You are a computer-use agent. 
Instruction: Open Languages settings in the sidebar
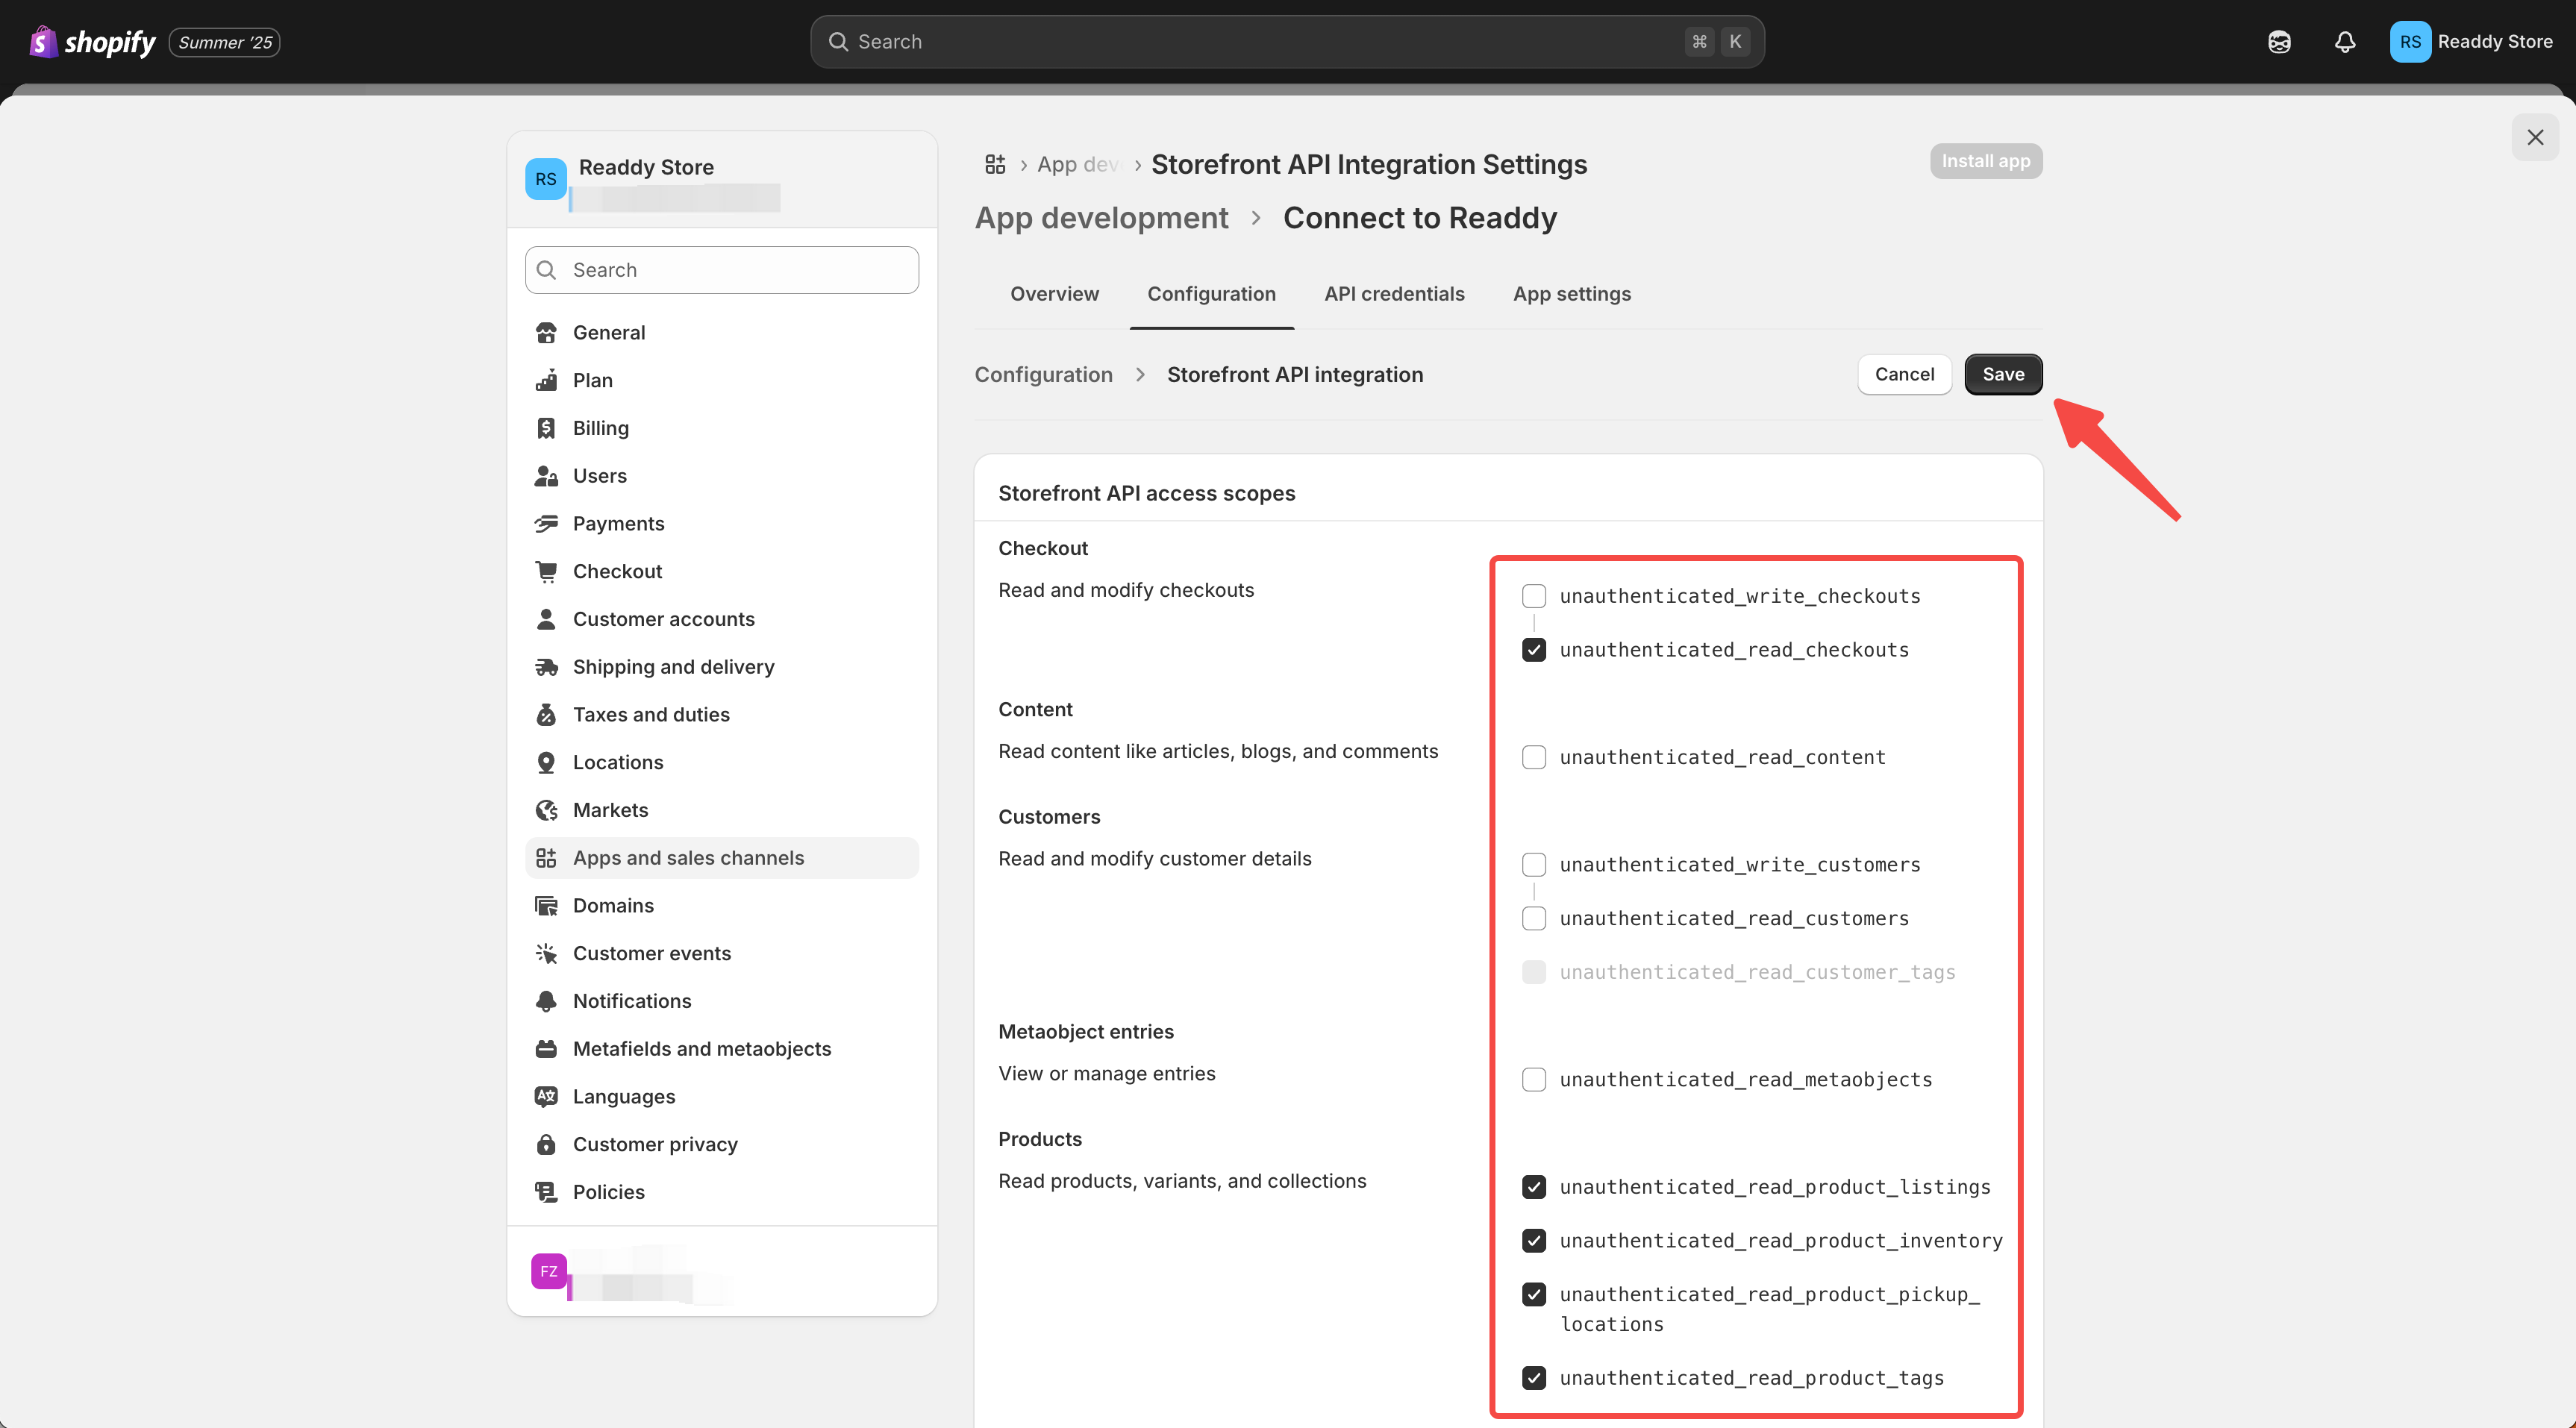(x=623, y=1097)
